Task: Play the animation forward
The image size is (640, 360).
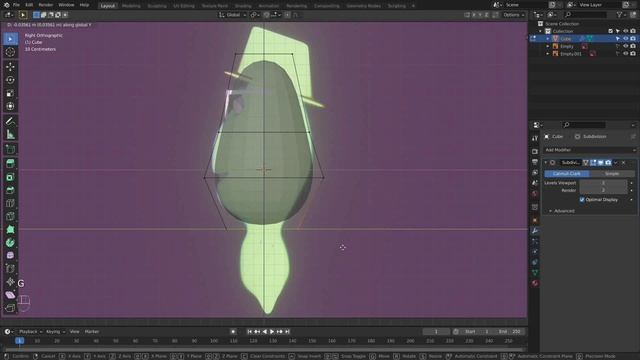Action: pos(272,331)
